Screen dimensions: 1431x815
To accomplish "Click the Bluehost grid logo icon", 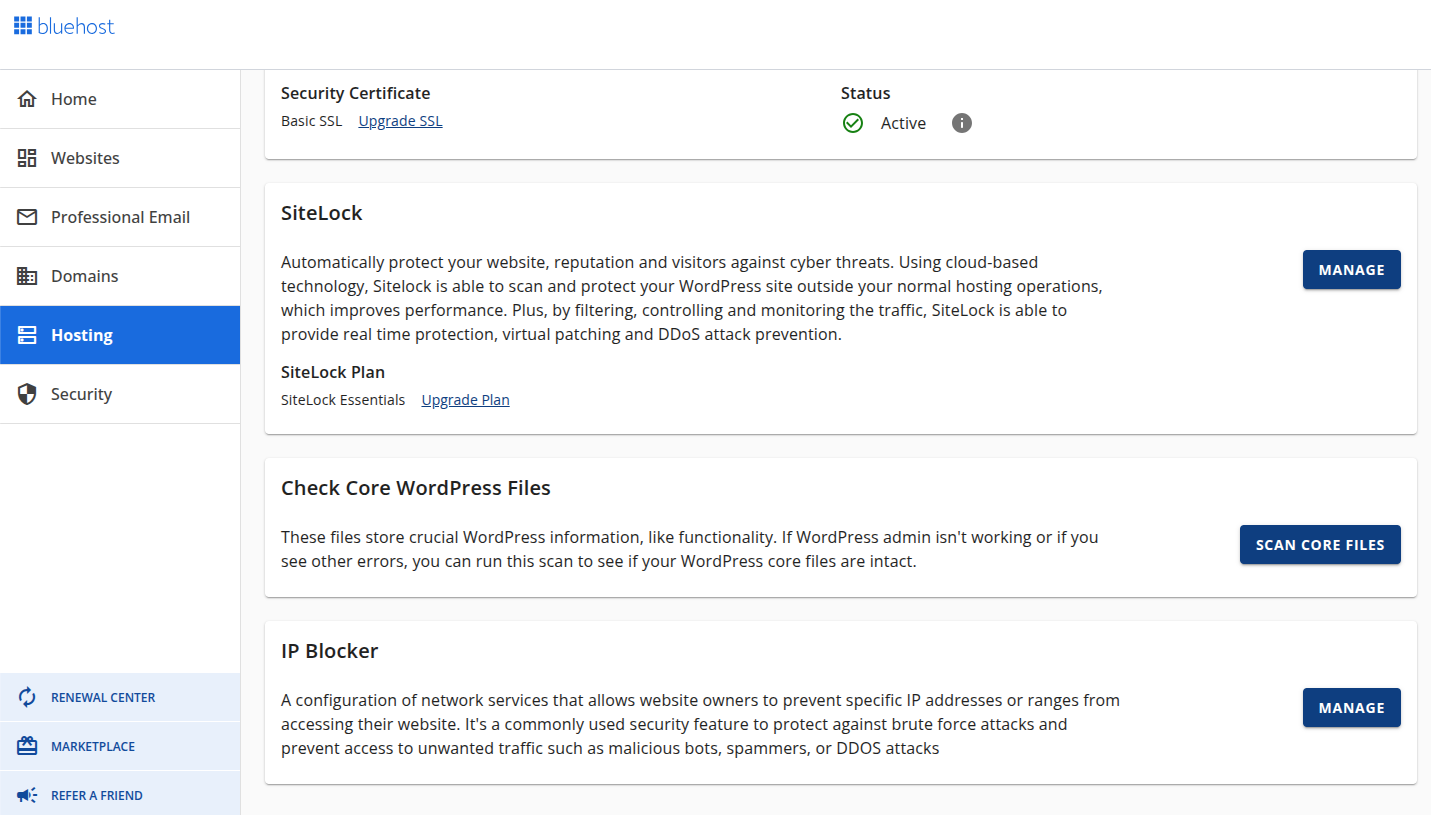I will [x=23, y=26].
